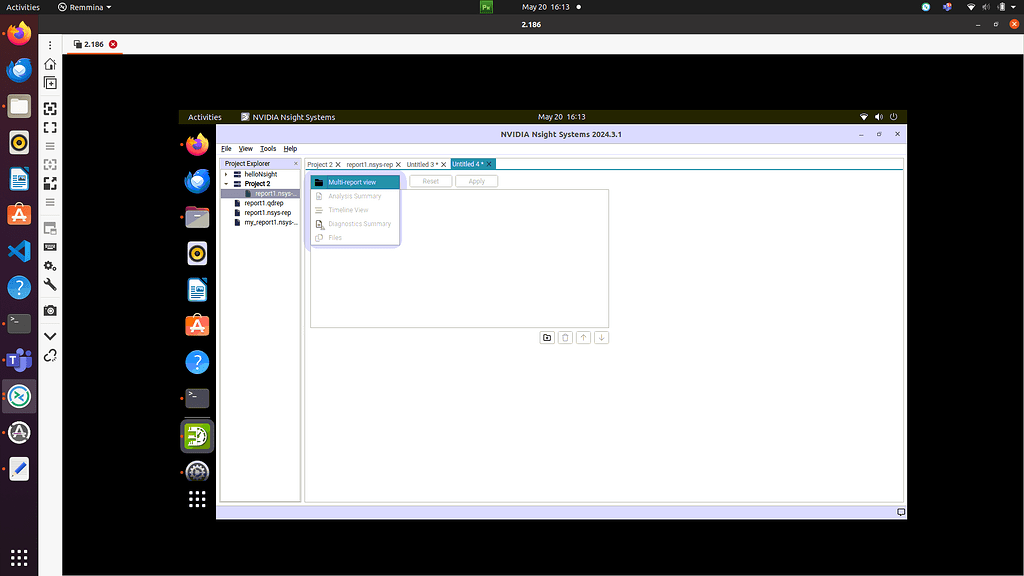Click the Remmina screenshot camera icon in the sidebar
This screenshot has height=576, width=1024.
tap(50, 310)
